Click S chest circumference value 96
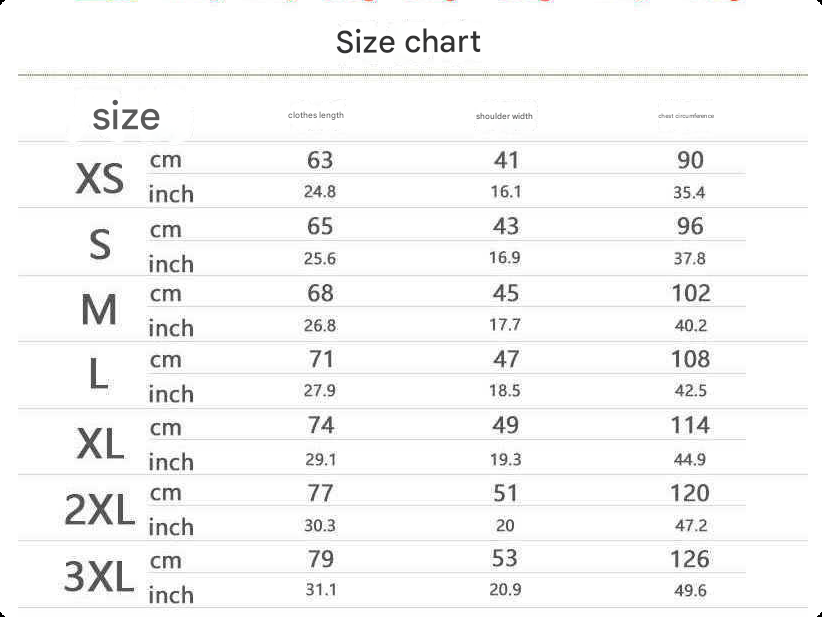This screenshot has height=617, width=822. 690,226
